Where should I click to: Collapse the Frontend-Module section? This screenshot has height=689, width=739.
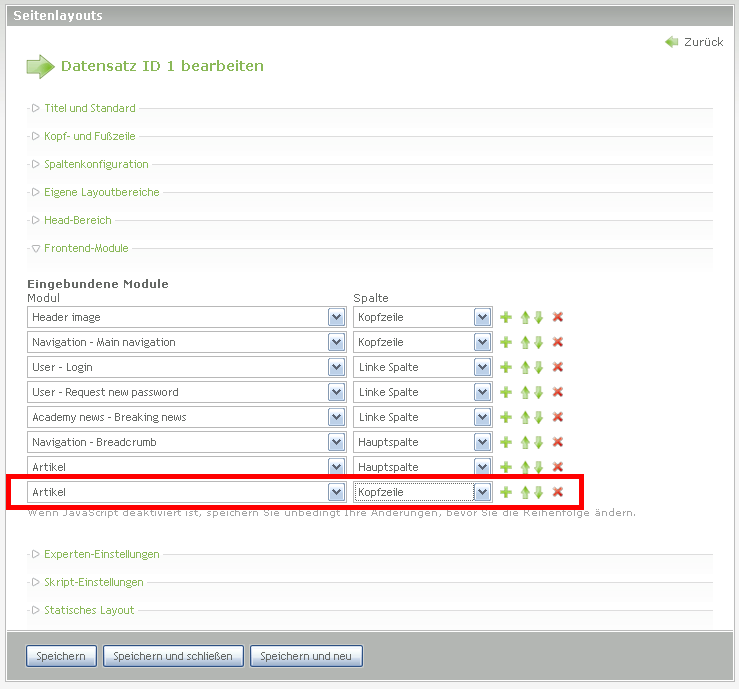click(86, 248)
